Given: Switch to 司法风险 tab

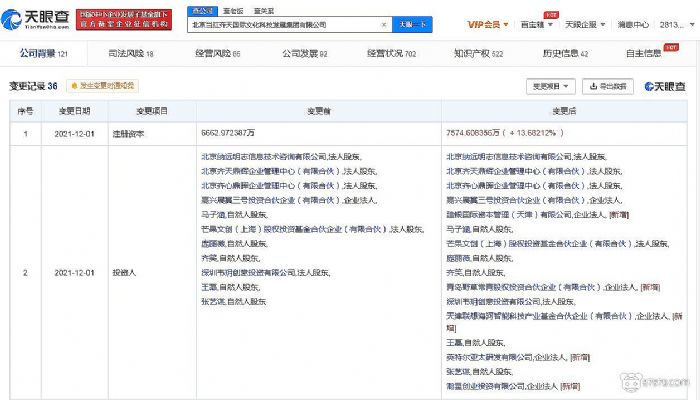Looking at the screenshot, I should pyautogui.click(x=131, y=54).
